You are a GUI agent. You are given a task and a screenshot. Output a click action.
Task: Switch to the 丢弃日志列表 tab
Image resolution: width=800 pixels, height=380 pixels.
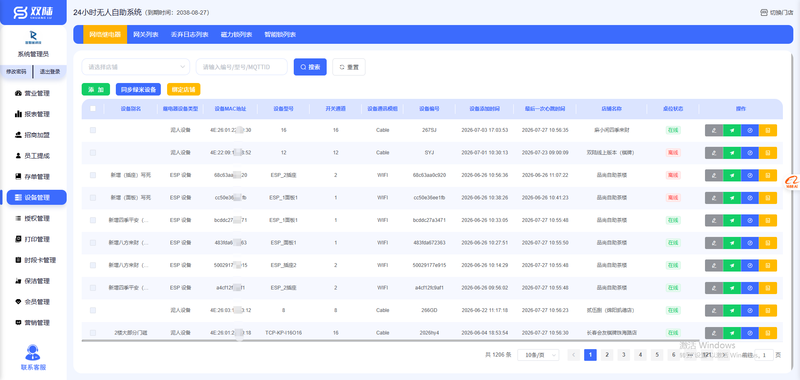pyautogui.click(x=190, y=35)
